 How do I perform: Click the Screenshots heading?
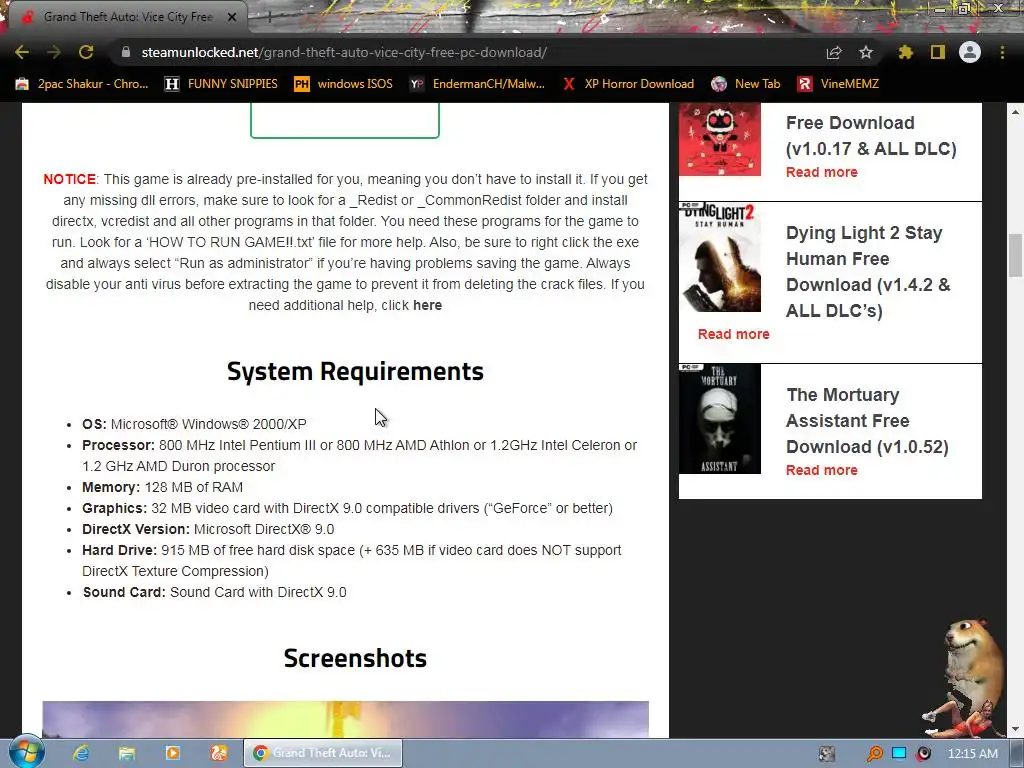click(x=355, y=658)
